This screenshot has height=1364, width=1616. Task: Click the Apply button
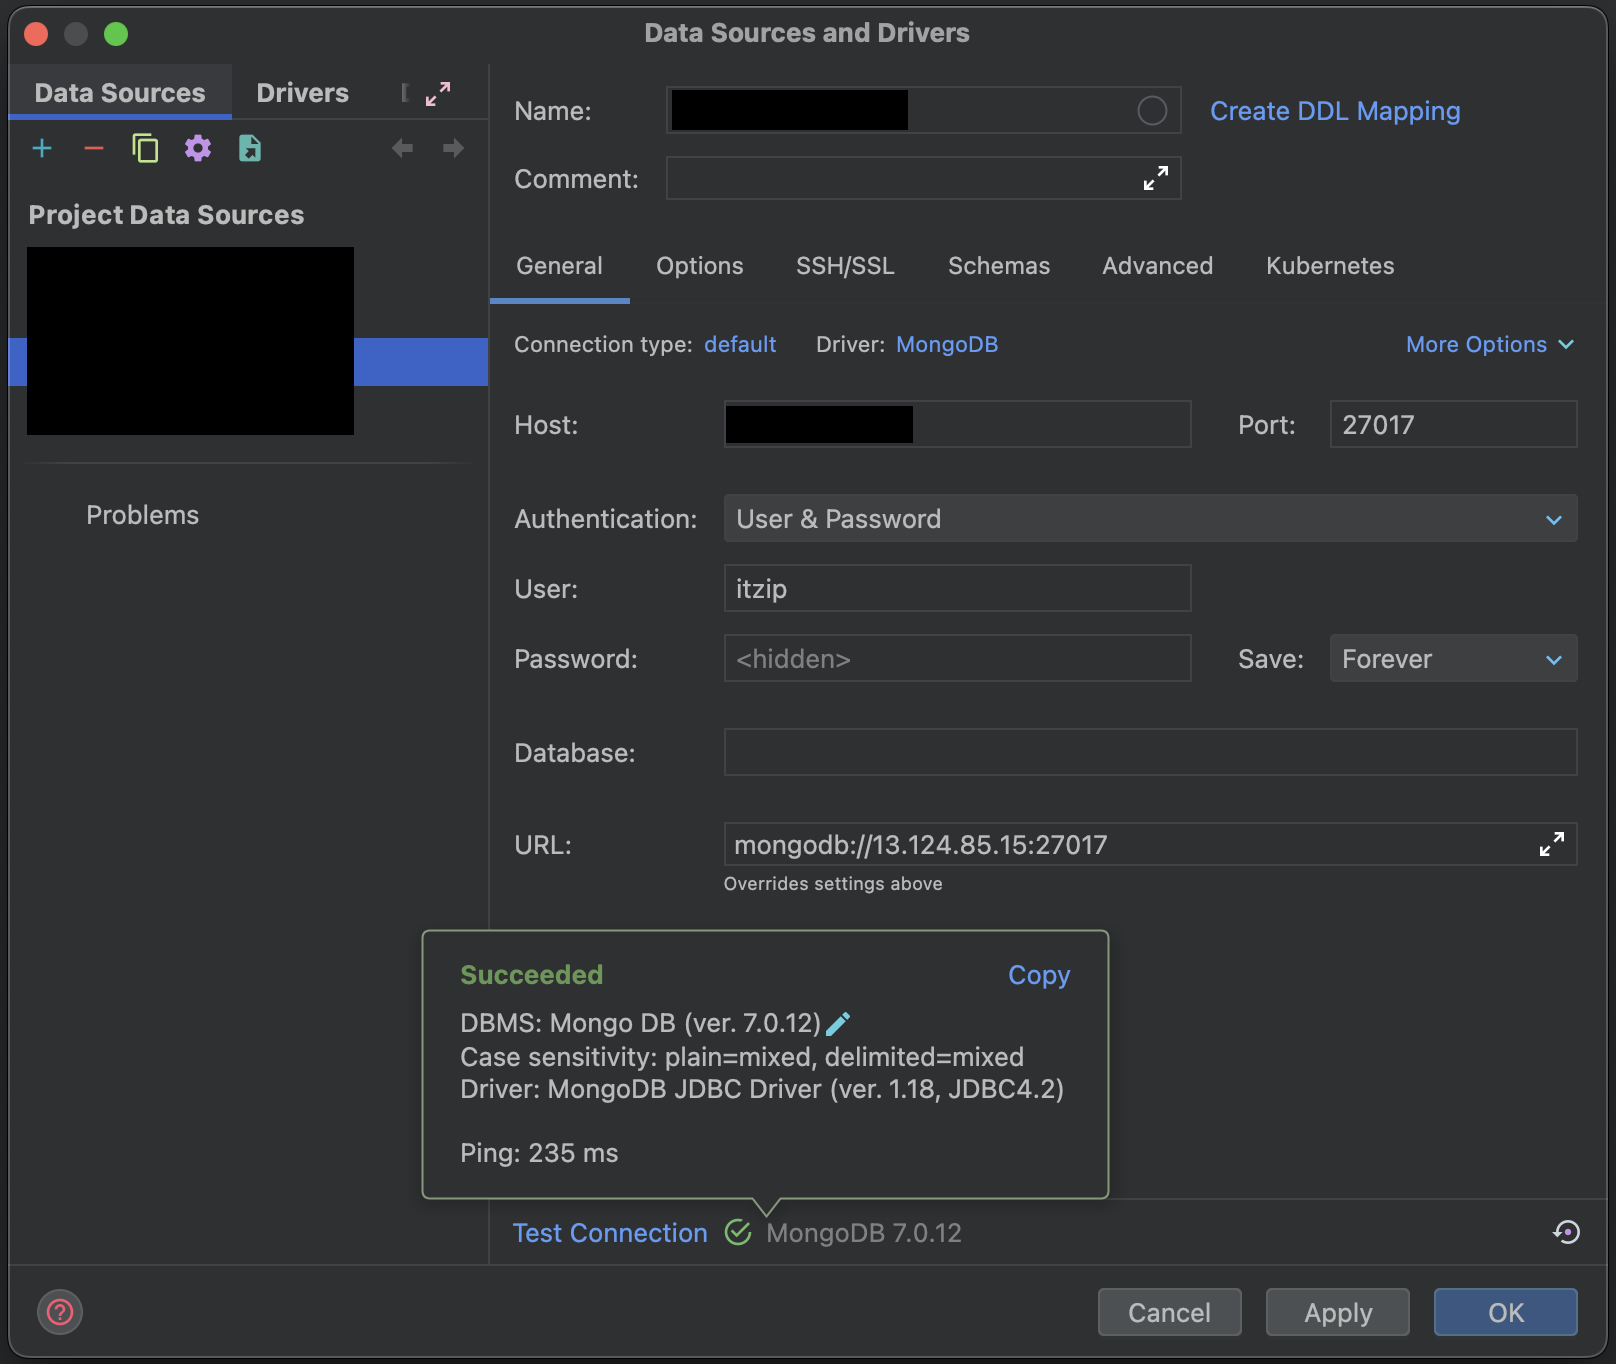[1338, 1312]
